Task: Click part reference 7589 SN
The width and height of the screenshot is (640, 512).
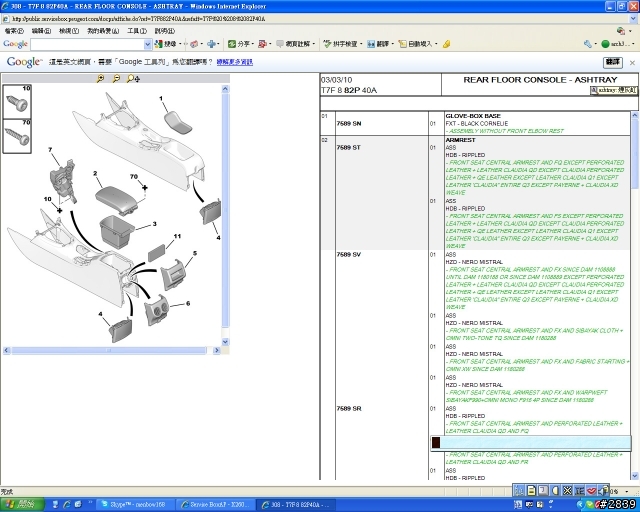Action: (349, 123)
